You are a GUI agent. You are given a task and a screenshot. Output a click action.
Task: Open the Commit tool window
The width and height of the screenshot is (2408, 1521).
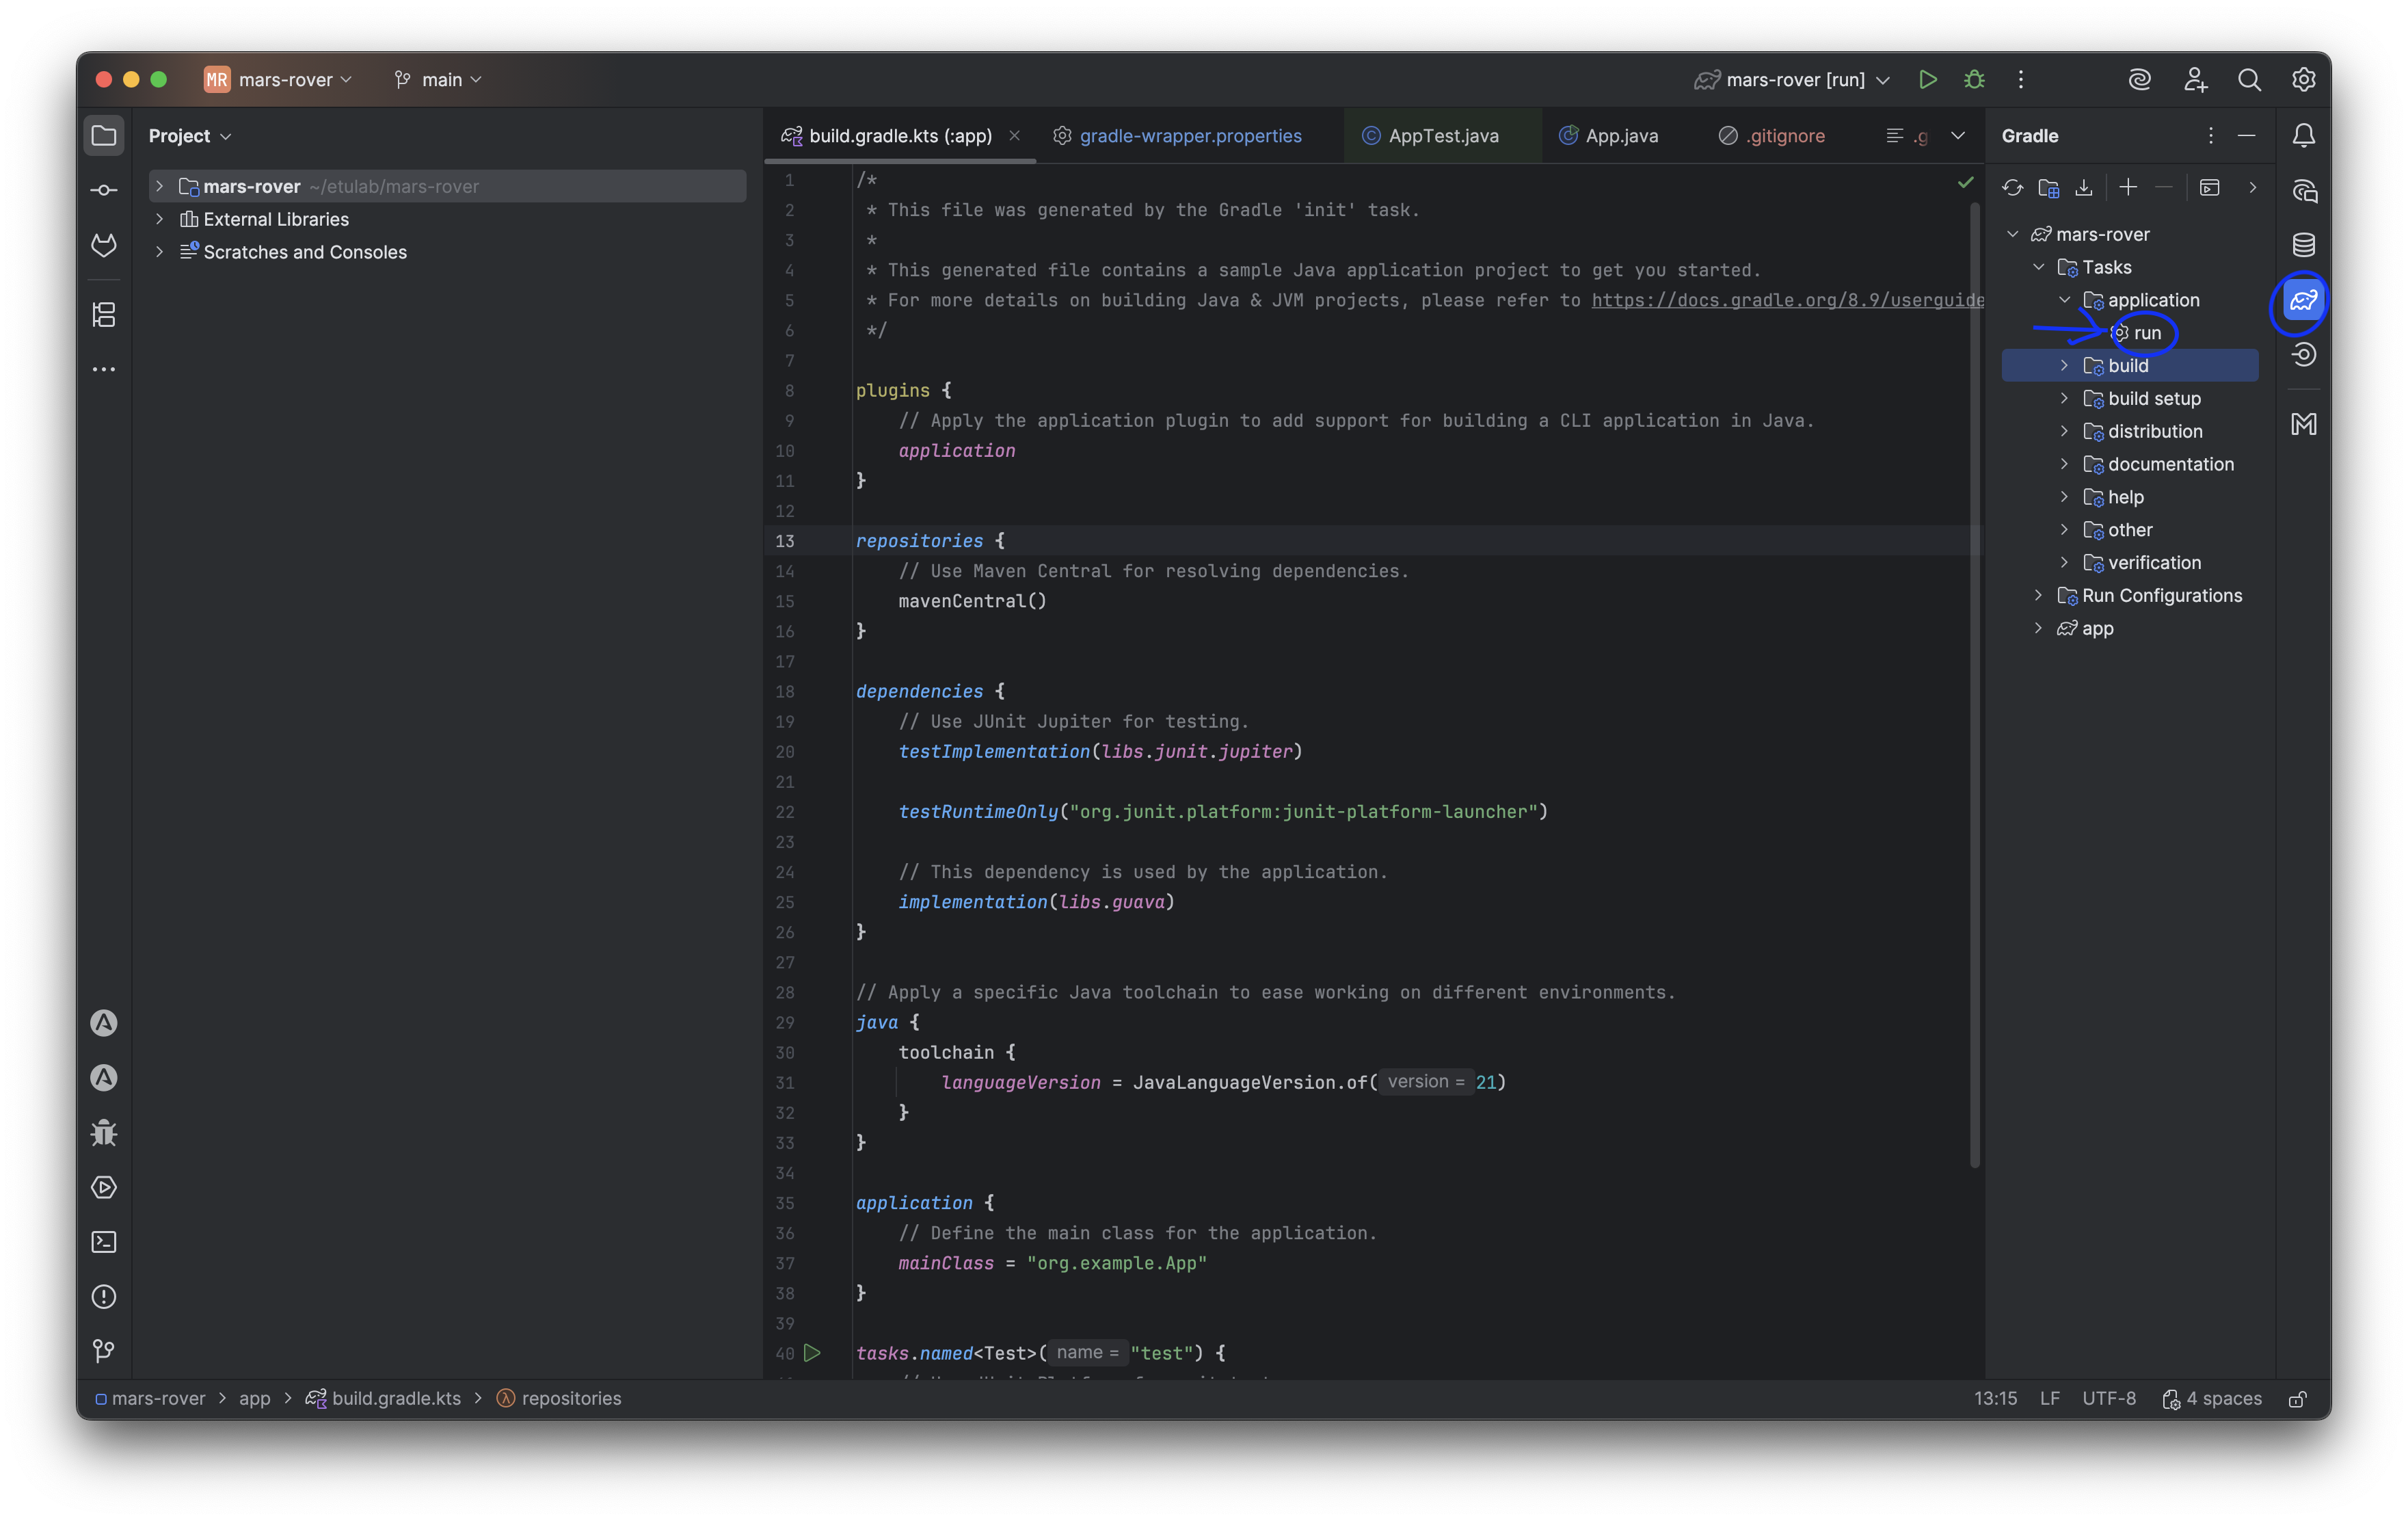coord(104,190)
